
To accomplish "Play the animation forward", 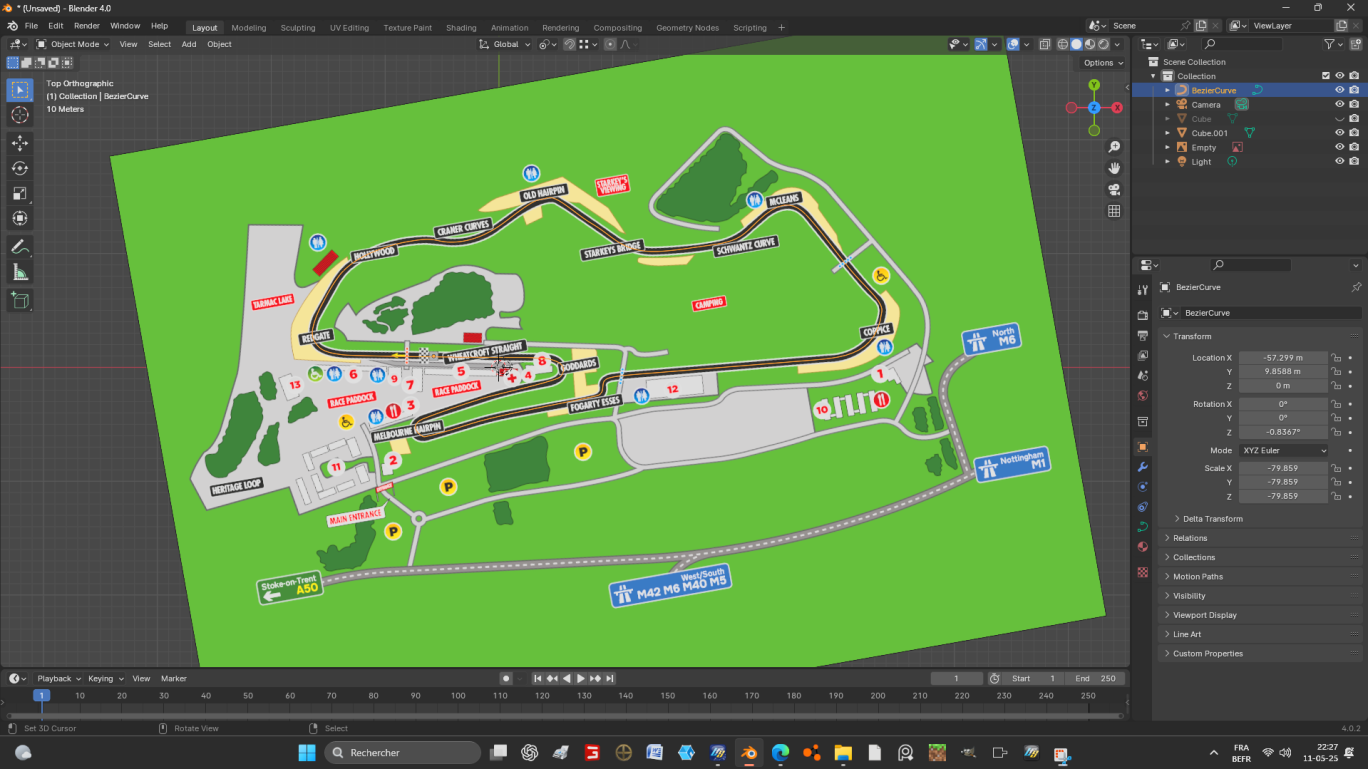I will (581, 679).
